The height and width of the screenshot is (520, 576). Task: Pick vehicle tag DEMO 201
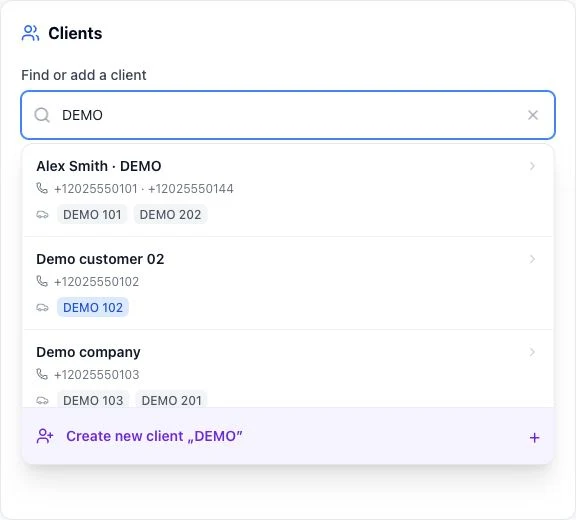[x=172, y=400]
